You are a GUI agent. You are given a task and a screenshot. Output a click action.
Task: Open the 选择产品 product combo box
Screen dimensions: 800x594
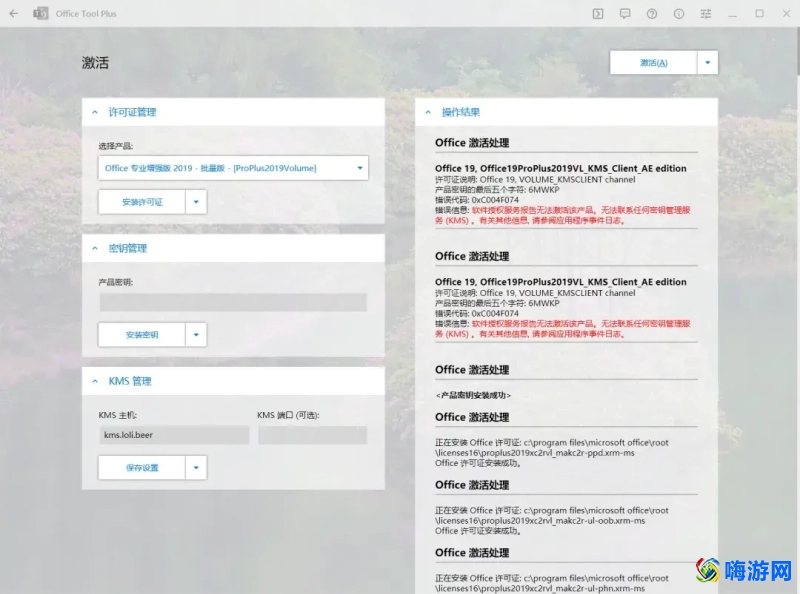(x=233, y=168)
